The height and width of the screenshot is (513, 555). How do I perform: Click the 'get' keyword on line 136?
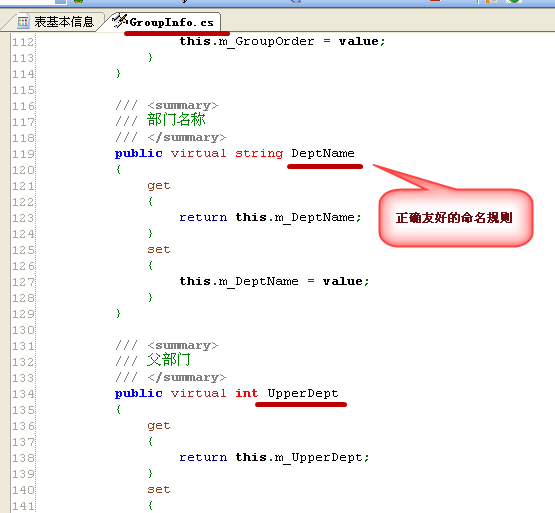tap(159, 426)
